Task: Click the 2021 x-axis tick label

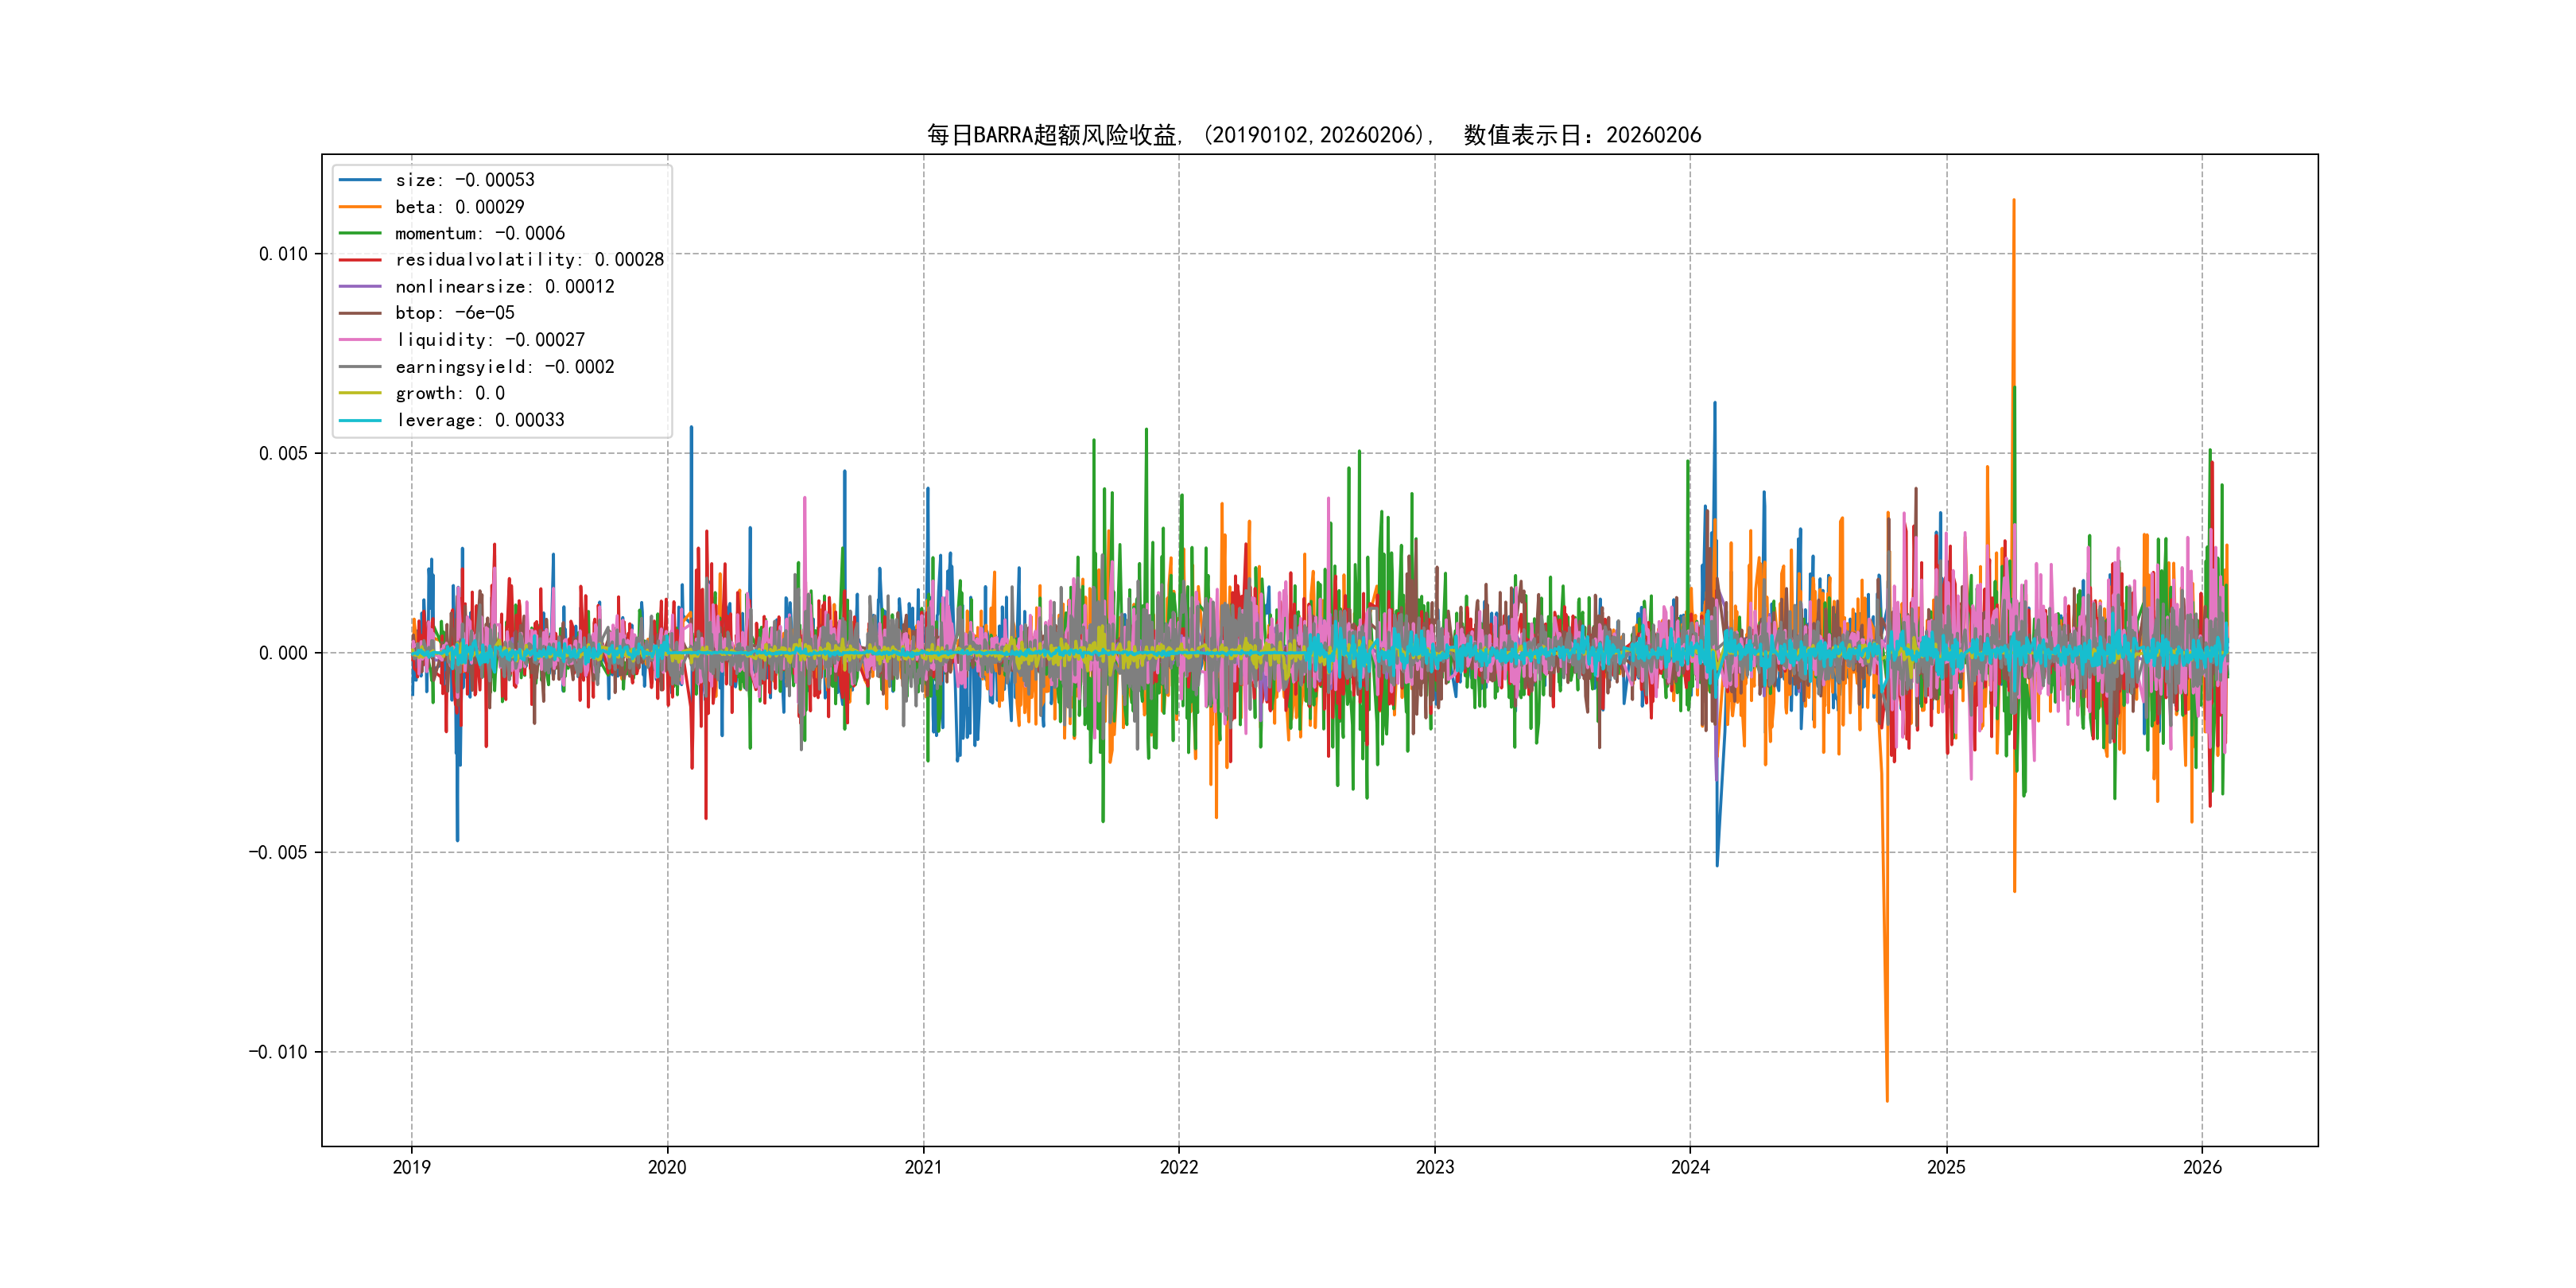Action: (x=923, y=1167)
